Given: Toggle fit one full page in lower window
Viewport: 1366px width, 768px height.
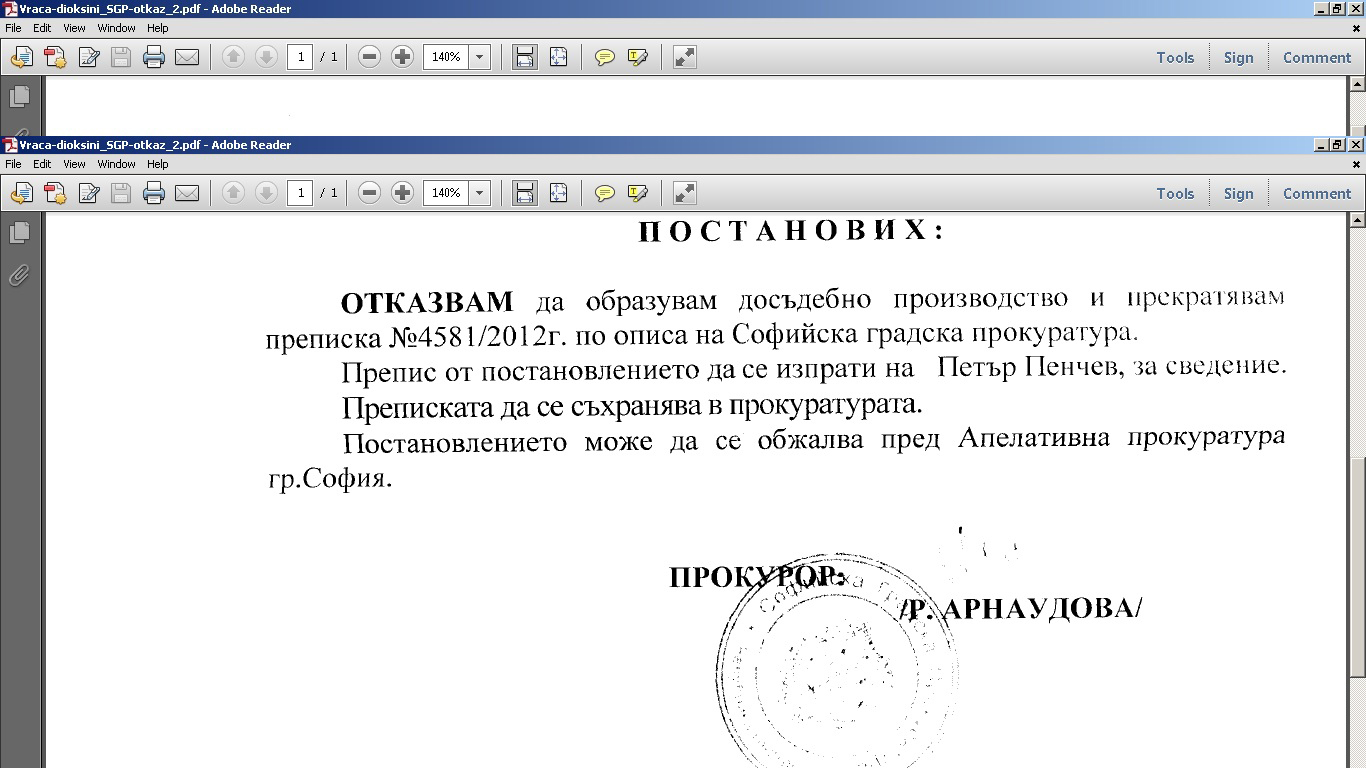Looking at the screenshot, I should click(558, 193).
